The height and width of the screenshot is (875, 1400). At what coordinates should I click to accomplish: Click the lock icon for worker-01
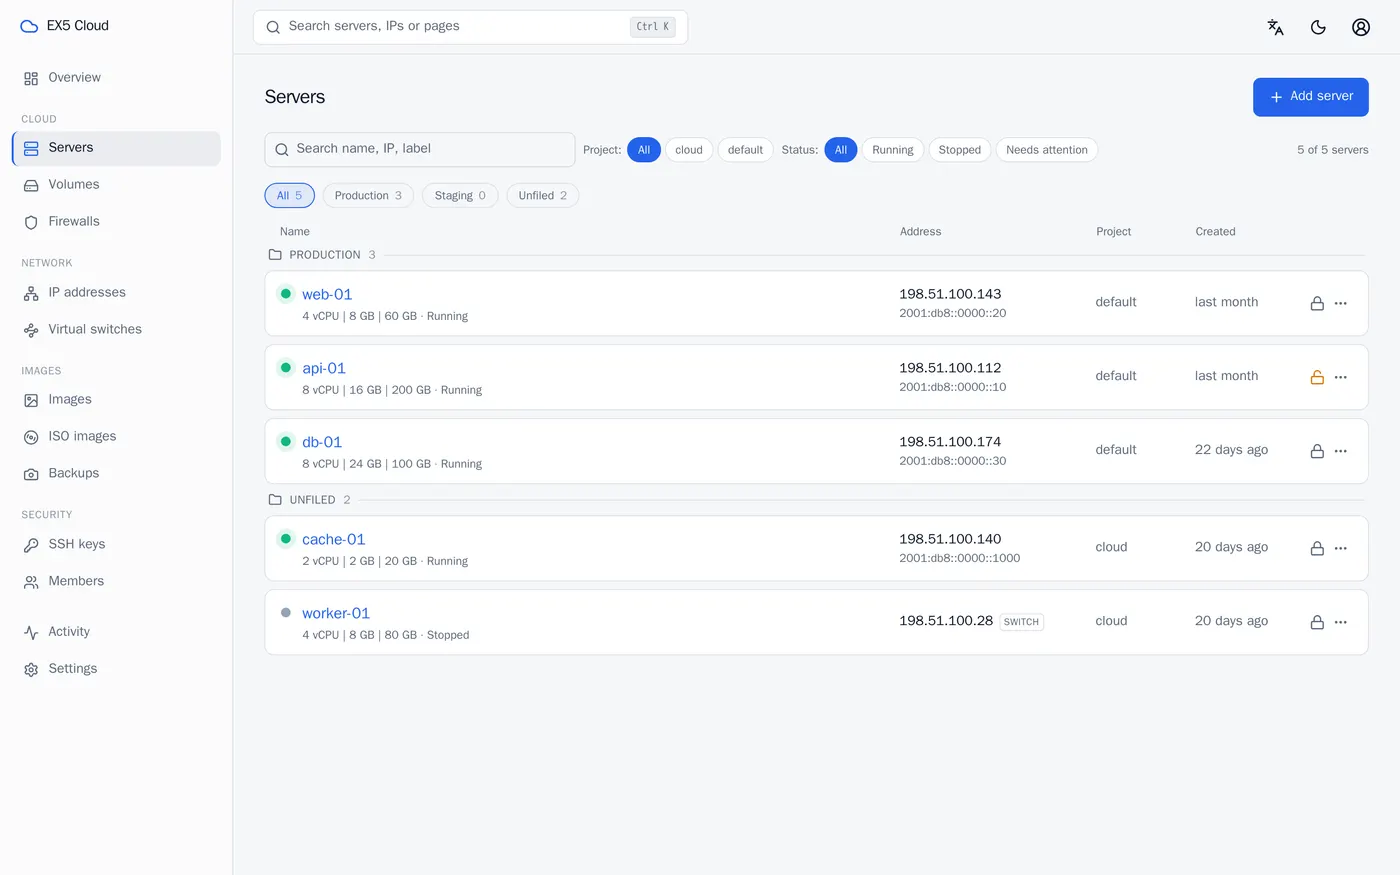tap(1317, 622)
